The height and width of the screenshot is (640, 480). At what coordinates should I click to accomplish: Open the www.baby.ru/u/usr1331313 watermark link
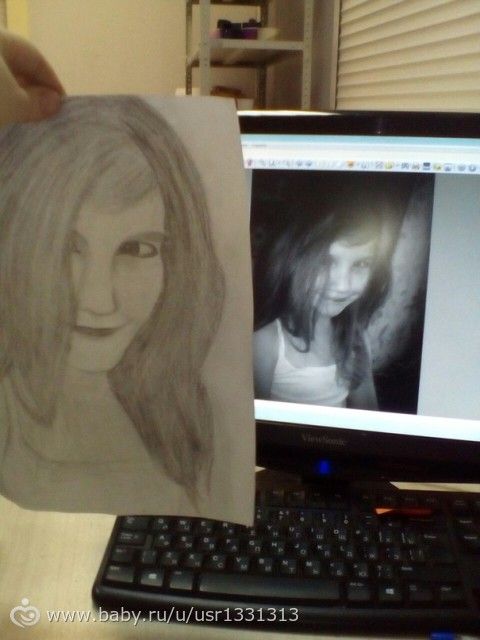173,615
